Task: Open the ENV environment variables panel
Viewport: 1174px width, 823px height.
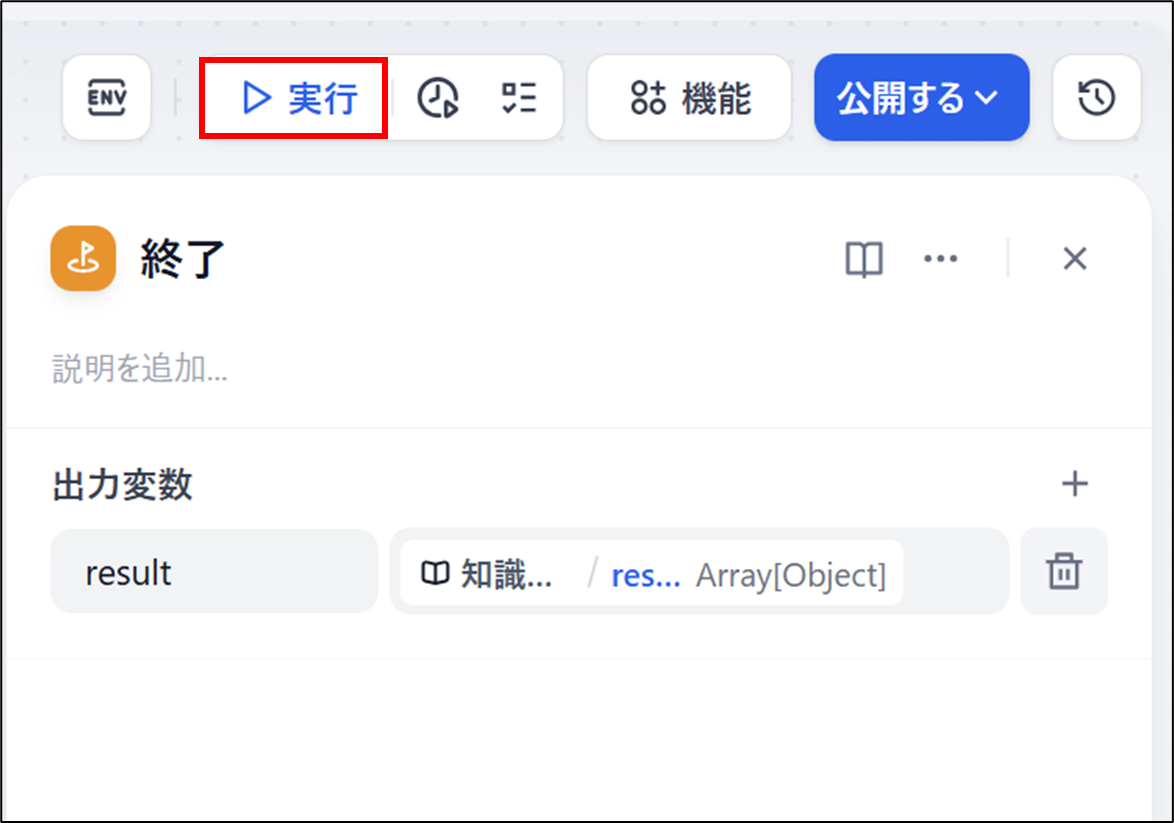Action: click(x=106, y=97)
